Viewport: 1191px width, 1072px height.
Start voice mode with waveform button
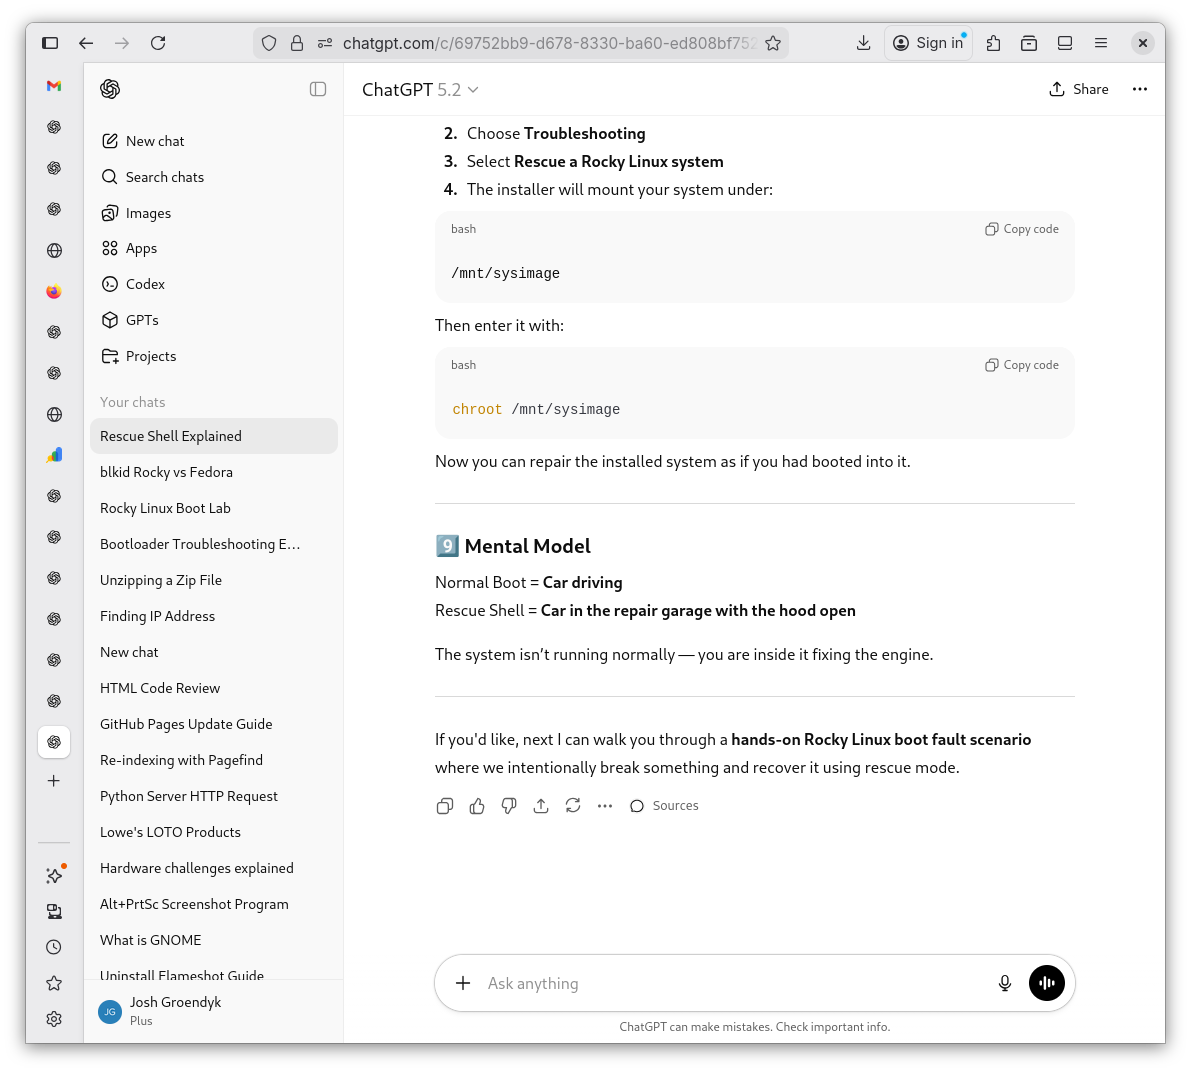point(1046,983)
